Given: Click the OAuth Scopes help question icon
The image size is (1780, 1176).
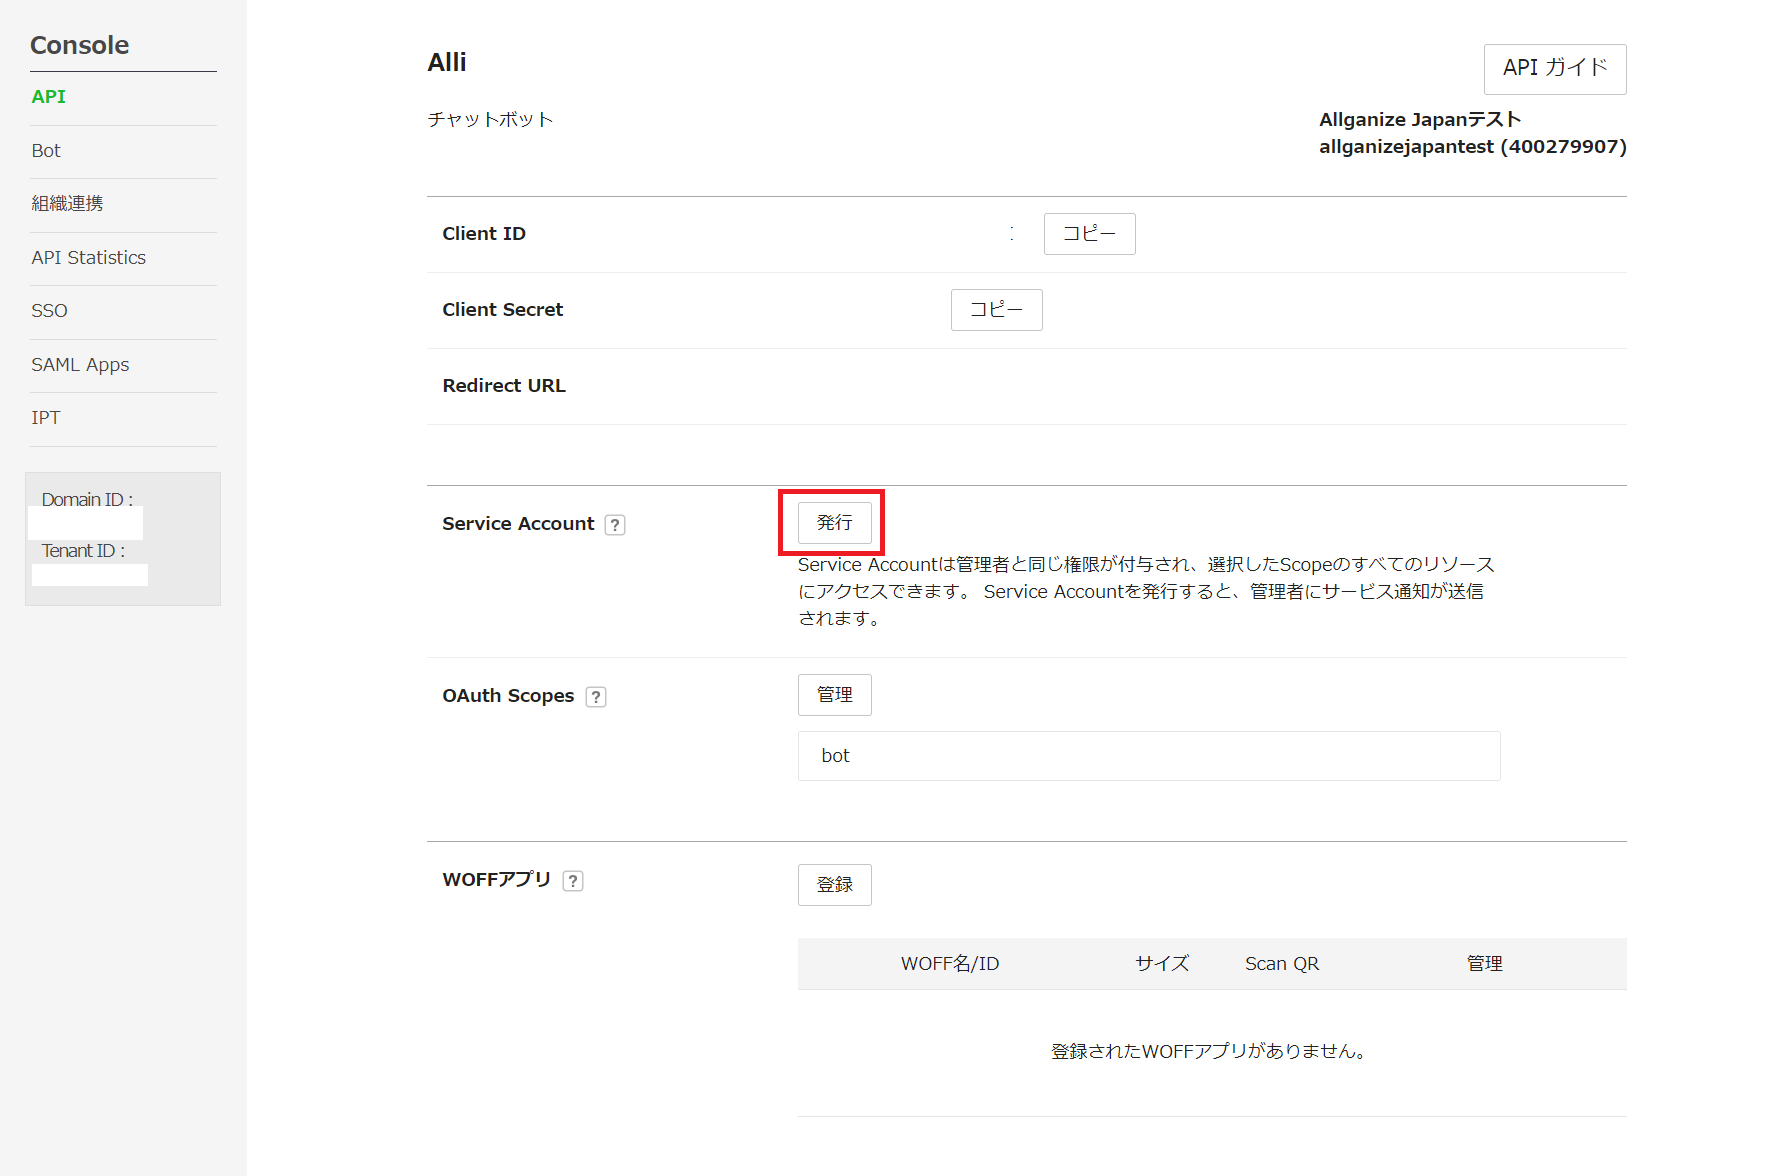Looking at the screenshot, I should pos(596,697).
